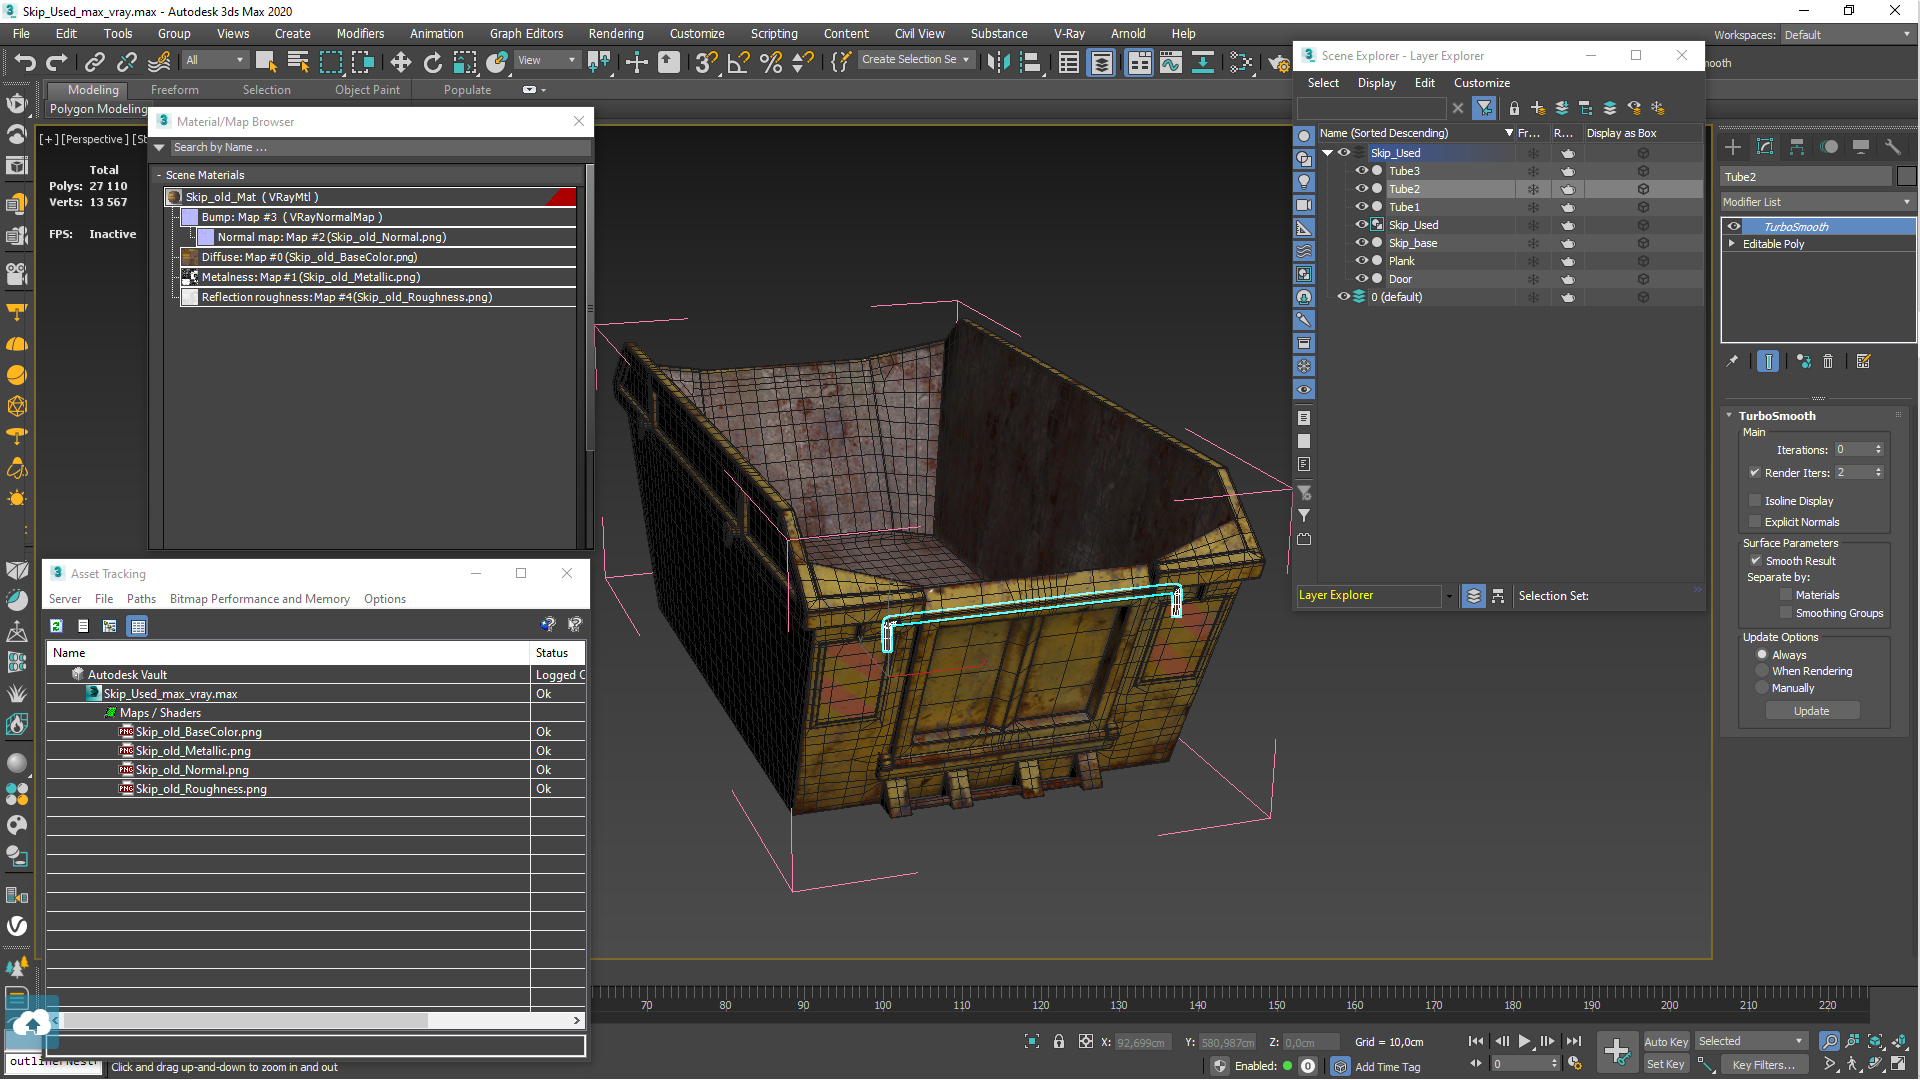
Task: Expand the Editable Poly modifier
Action: [1732, 244]
